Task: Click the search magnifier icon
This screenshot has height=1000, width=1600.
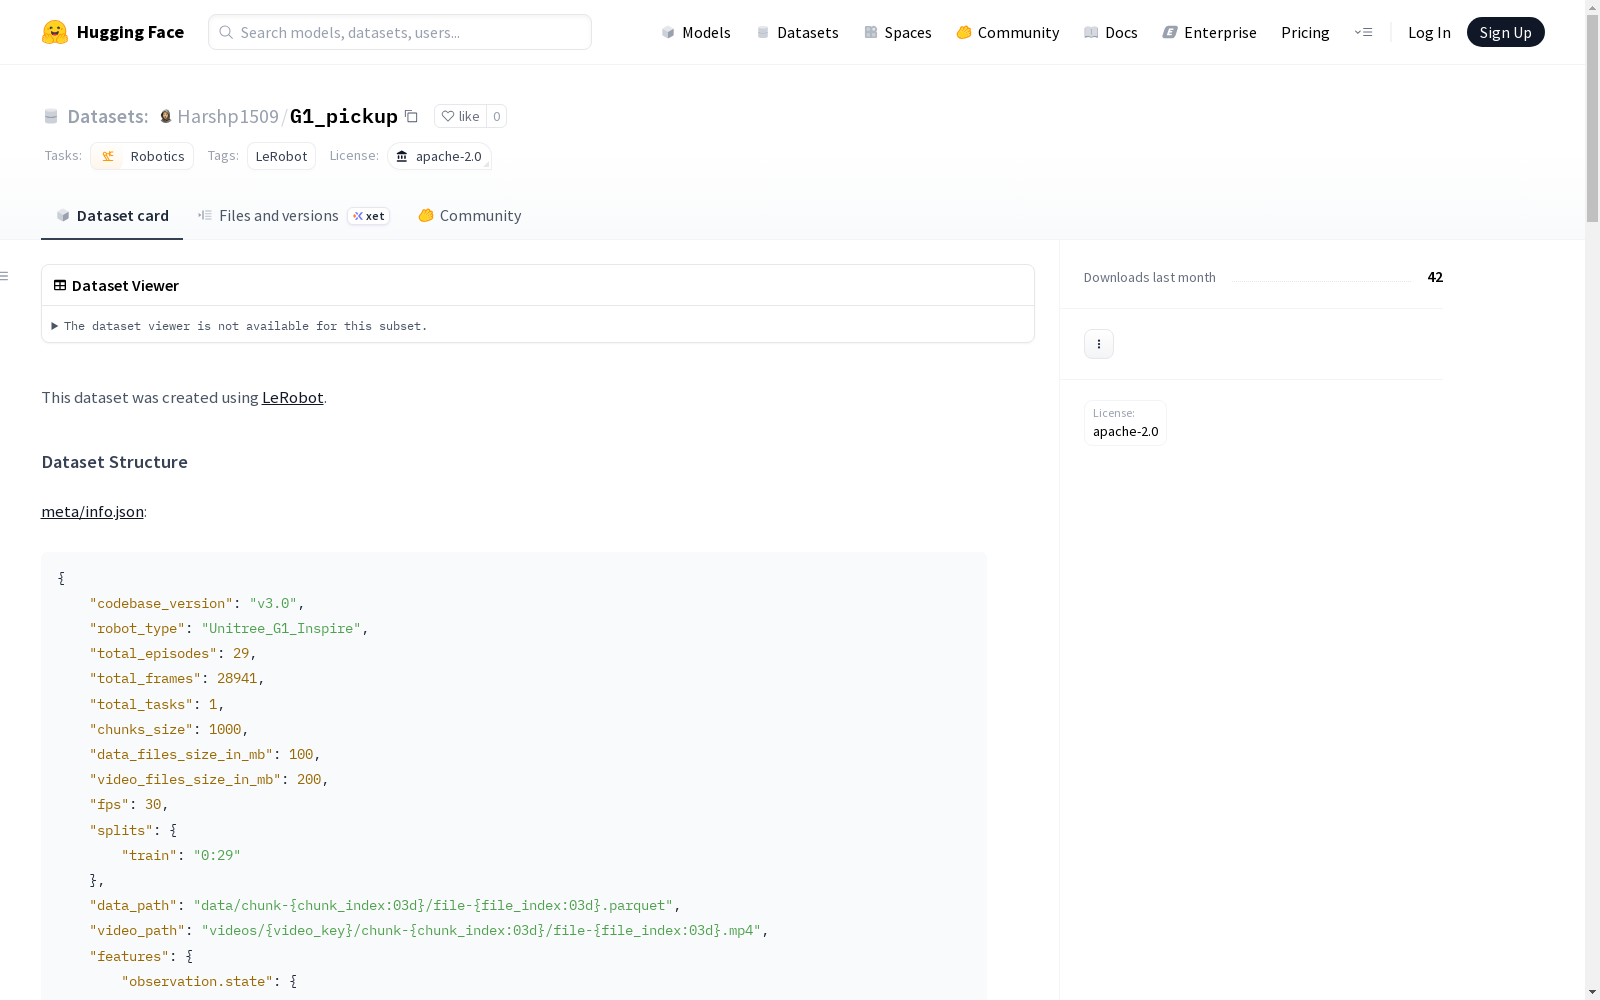Action: [x=226, y=32]
